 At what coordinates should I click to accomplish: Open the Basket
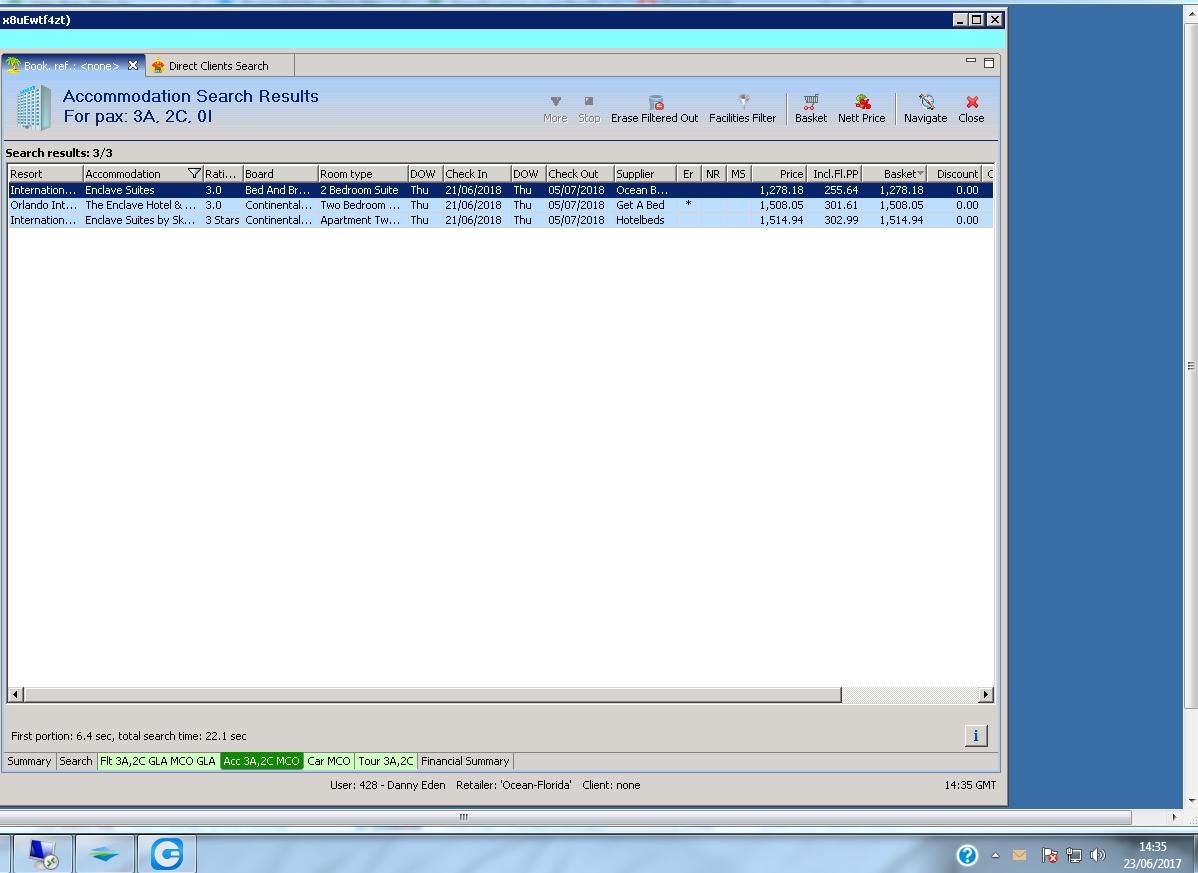[811, 109]
